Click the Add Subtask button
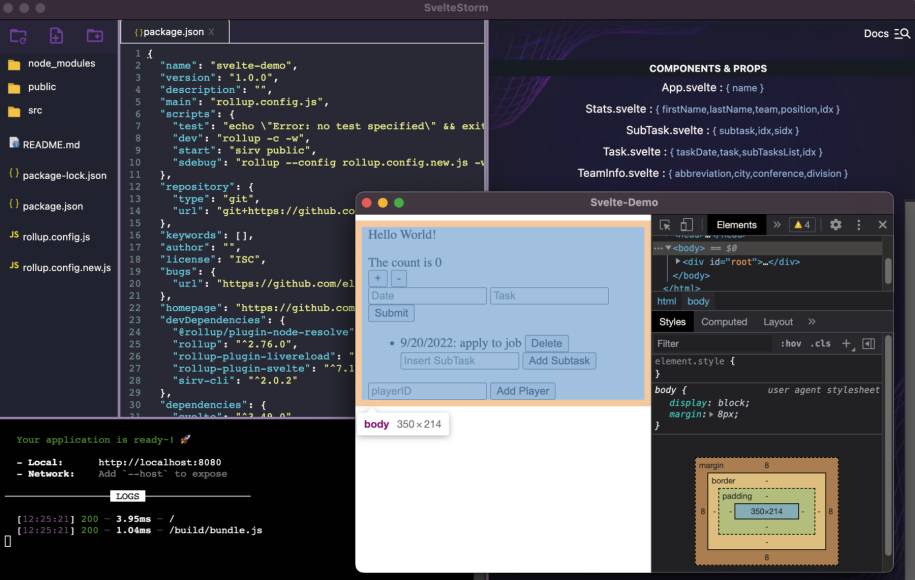 coord(559,361)
